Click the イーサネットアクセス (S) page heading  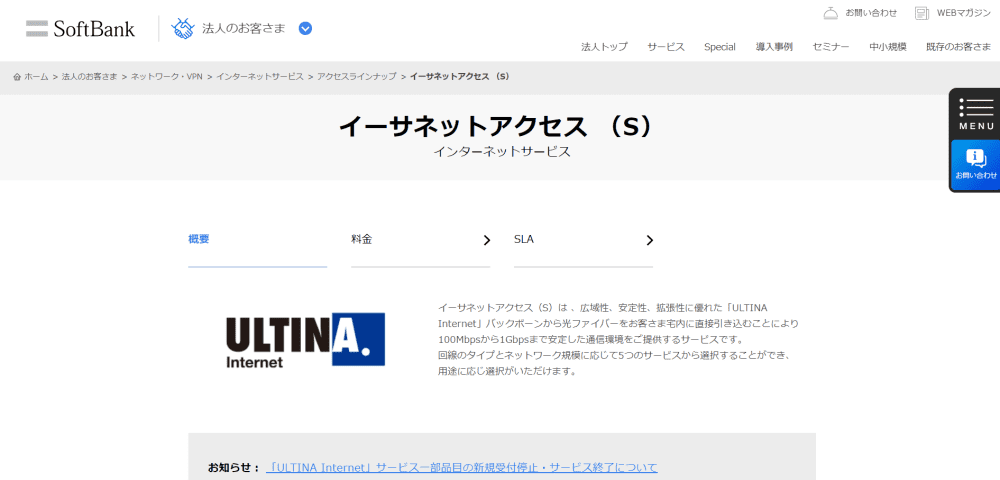(x=496, y=127)
